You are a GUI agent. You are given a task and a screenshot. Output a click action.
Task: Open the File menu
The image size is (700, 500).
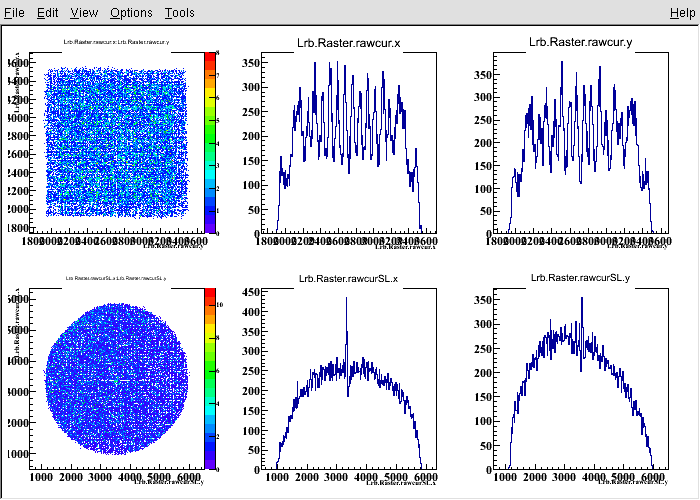(x=14, y=12)
